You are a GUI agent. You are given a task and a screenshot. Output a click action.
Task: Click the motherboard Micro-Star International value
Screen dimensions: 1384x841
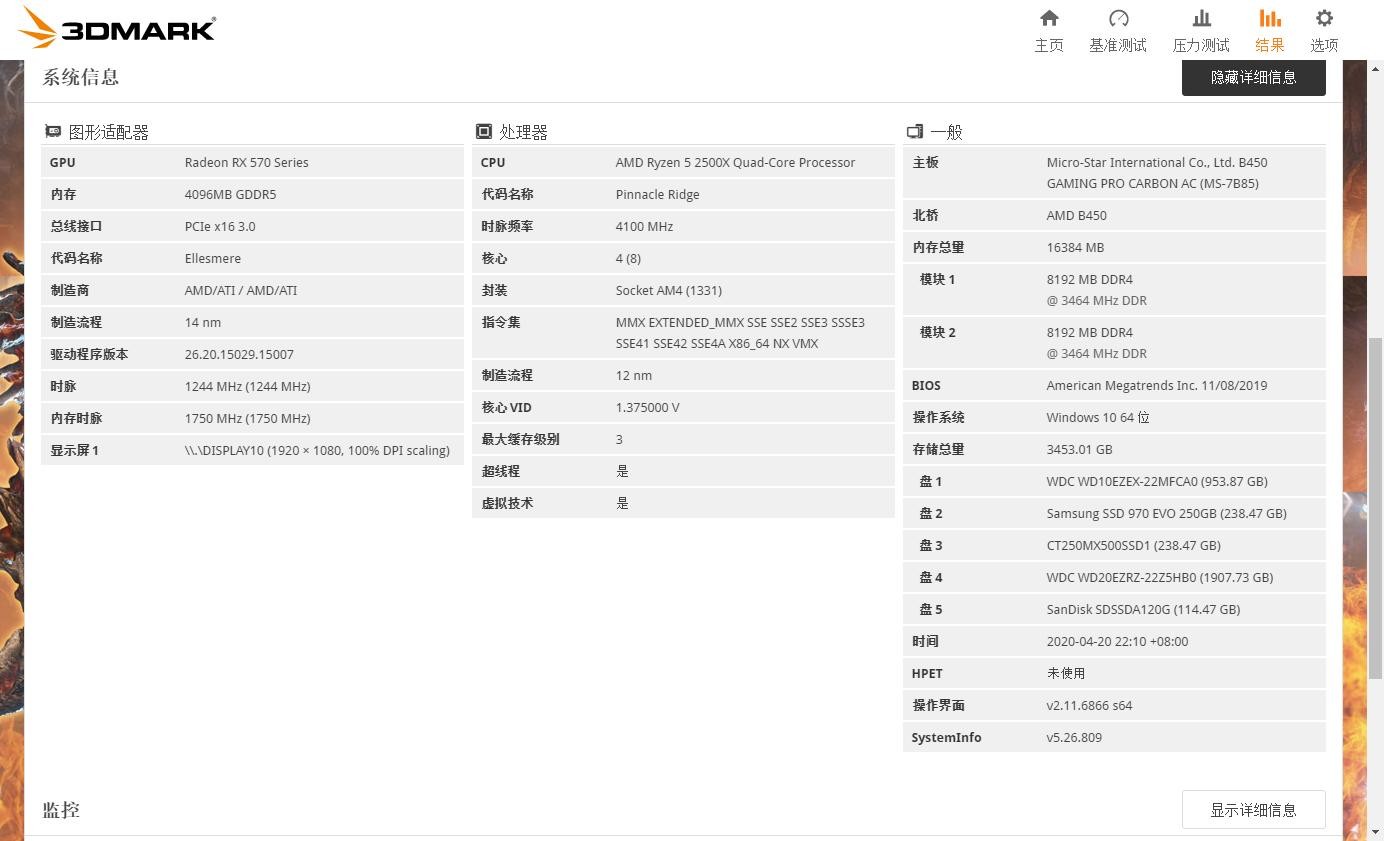1156,173
